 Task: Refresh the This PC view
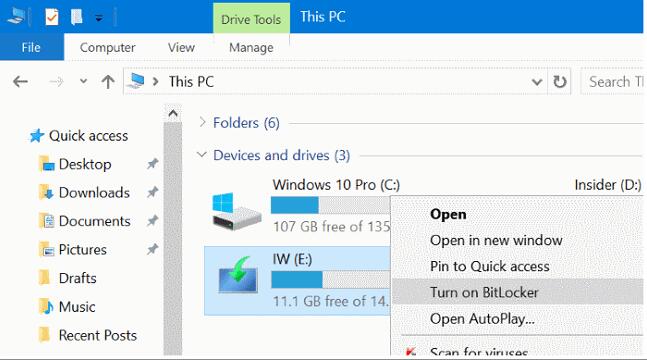pos(560,81)
